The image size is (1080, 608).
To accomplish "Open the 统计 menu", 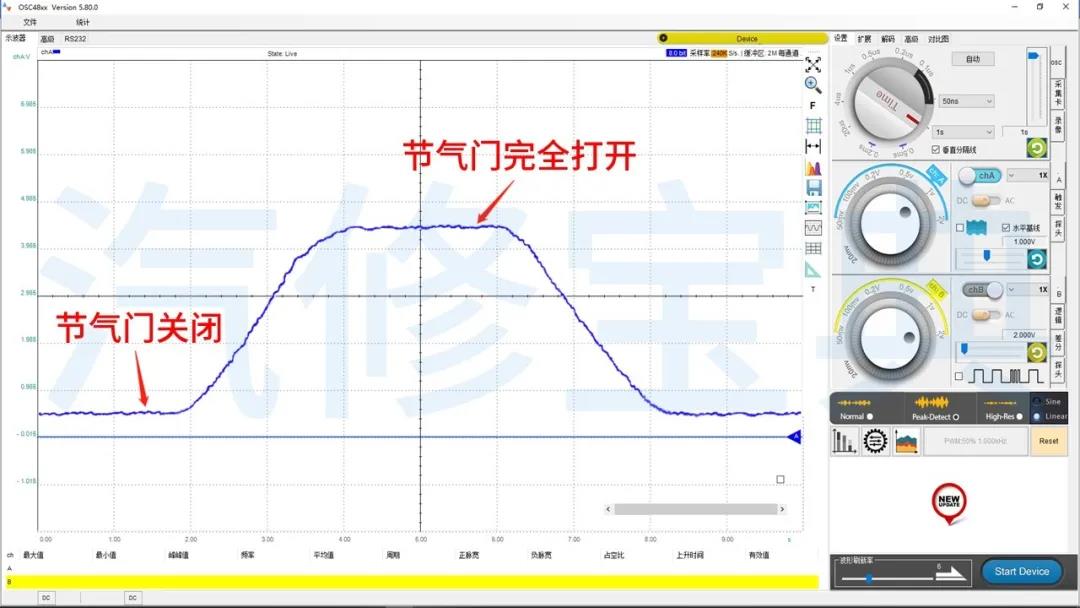I will [83, 22].
